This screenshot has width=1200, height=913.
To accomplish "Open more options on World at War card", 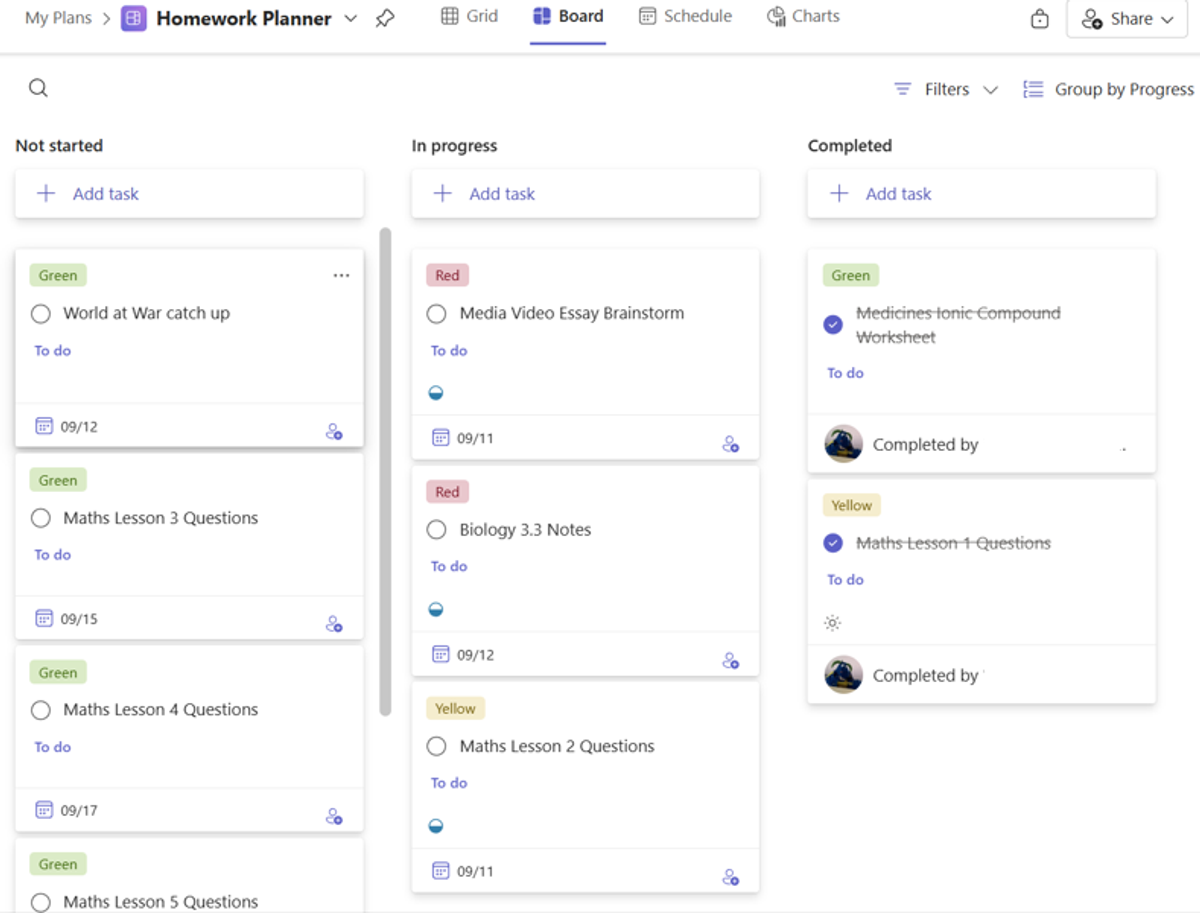I will click(341, 276).
